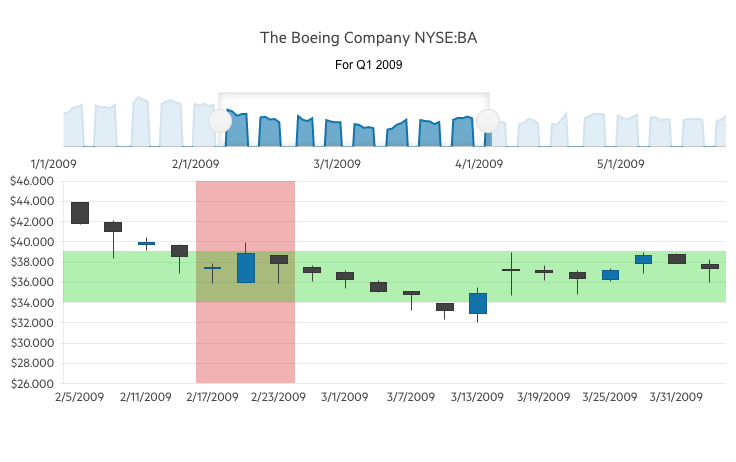
Task: Click the left navigator range handle
Action: (x=220, y=121)
